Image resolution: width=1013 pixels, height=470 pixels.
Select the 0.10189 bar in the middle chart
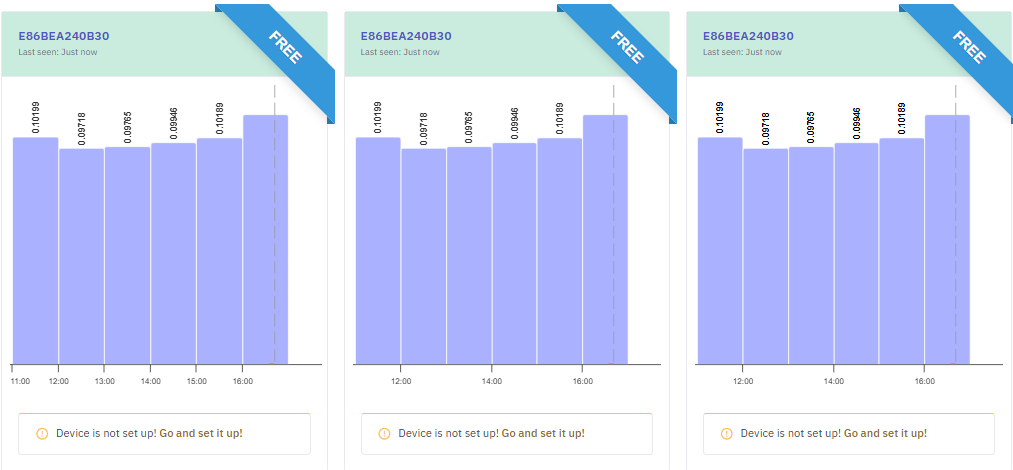coord(560,250)
